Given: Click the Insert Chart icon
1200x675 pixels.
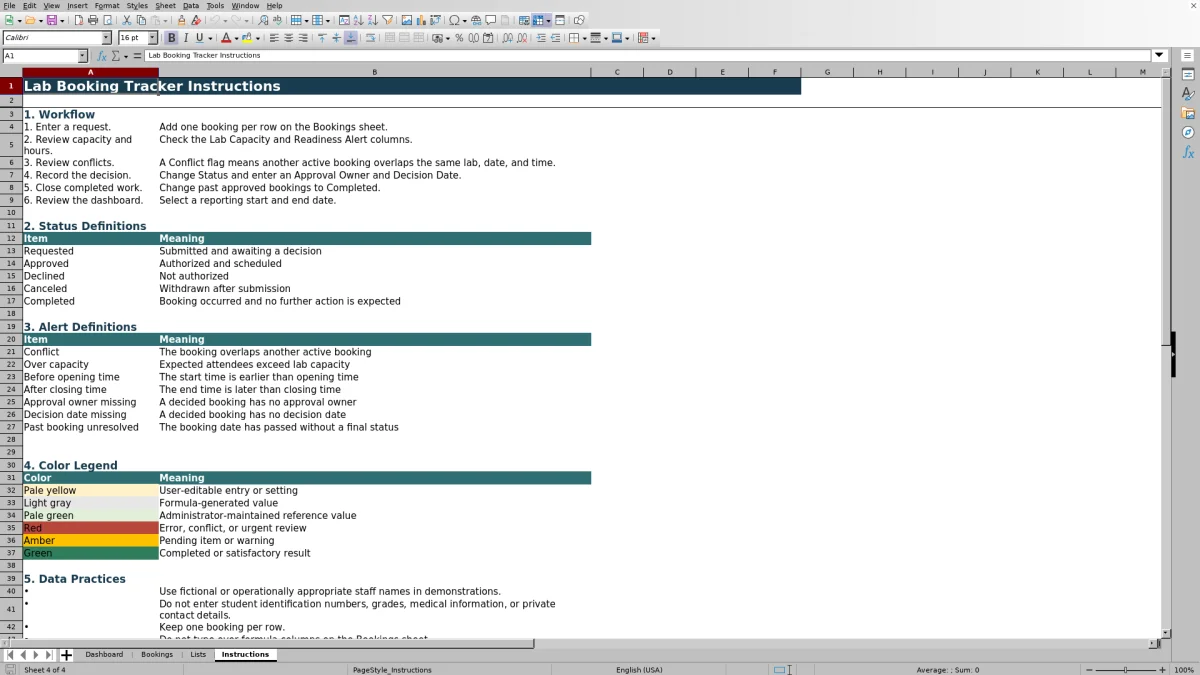Looking at the screenshot, I should tap(420, 20).
